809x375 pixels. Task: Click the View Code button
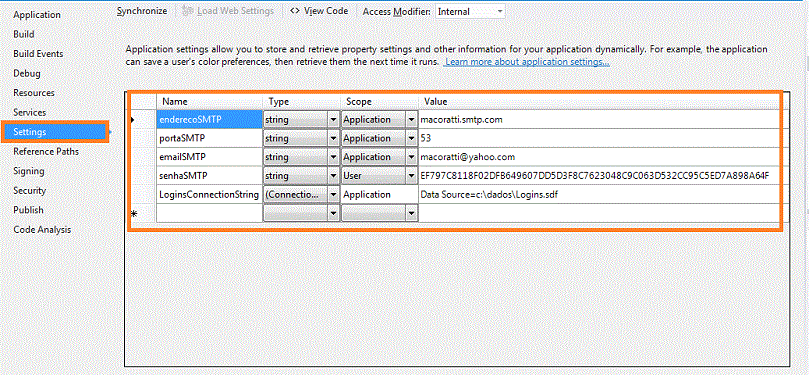[x=319, y=11]
